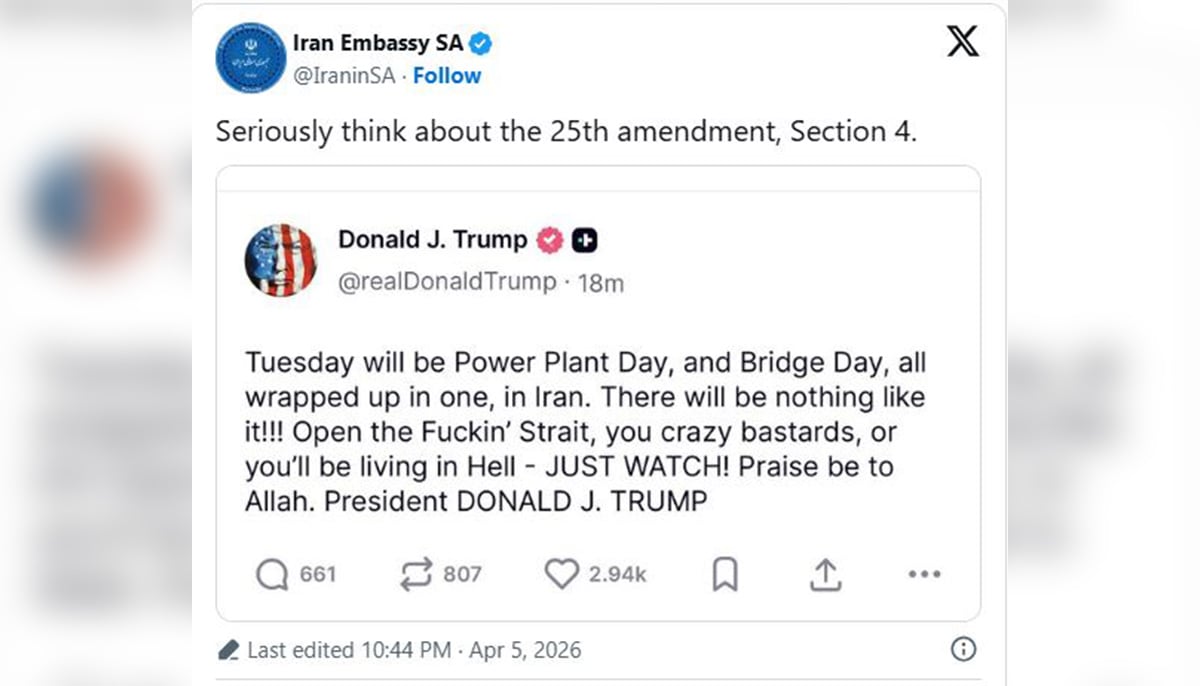
Task: Open the three-dot more options menu
Action: pos(923,573)
